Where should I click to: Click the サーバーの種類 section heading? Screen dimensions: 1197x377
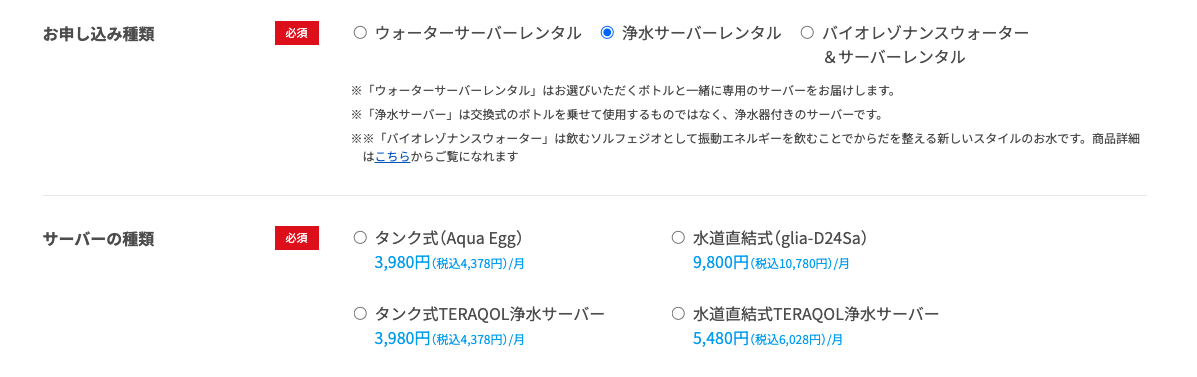point(99,239)
